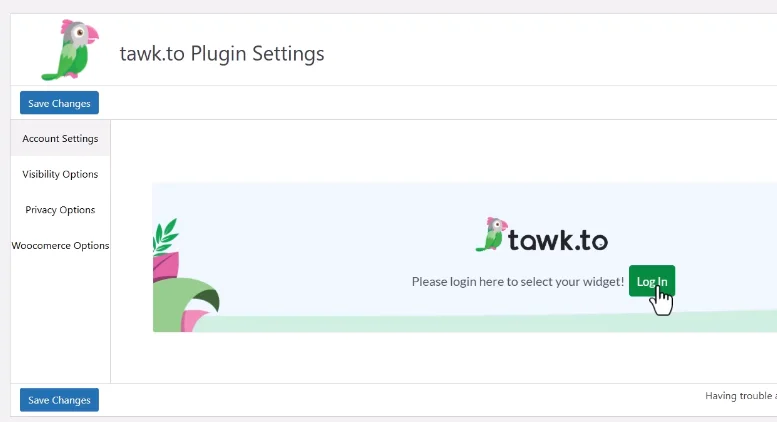Image resolution: width=777 pixels, height=422 pixels.
Task: Click the 'Please login here' message text
Action: point(518,282)
